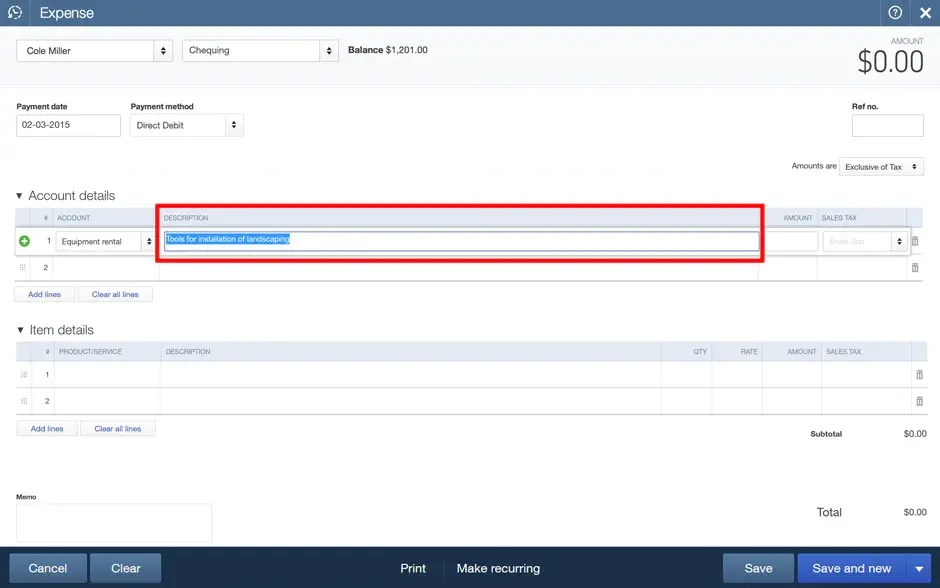Click Add lines under Account details

coord(44,294)
